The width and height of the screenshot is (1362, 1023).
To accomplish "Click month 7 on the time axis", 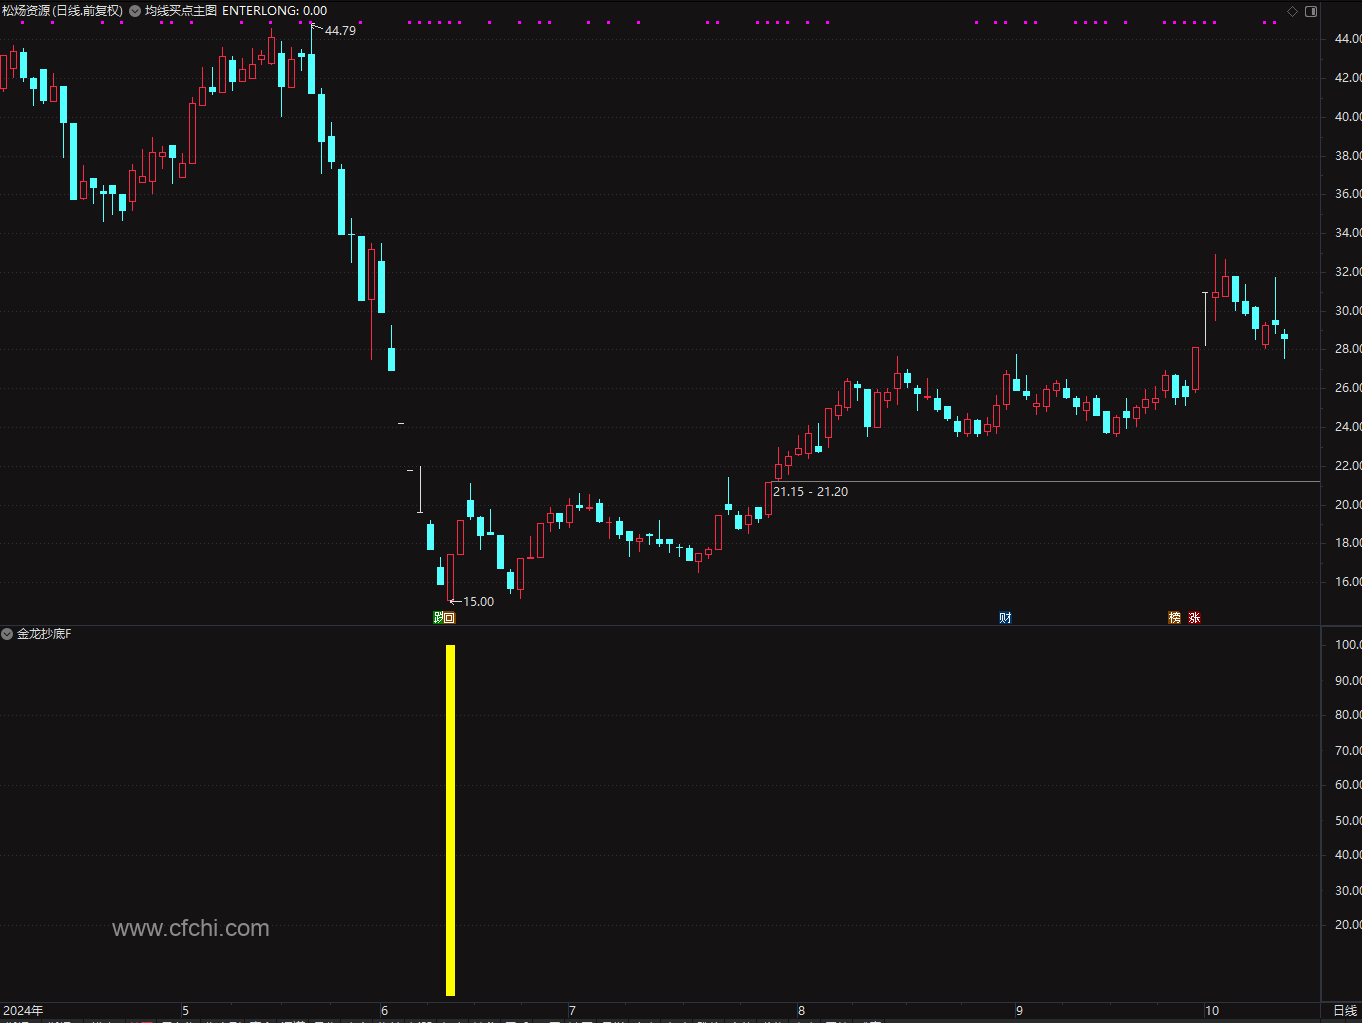I will click(x=572, y=1011).
